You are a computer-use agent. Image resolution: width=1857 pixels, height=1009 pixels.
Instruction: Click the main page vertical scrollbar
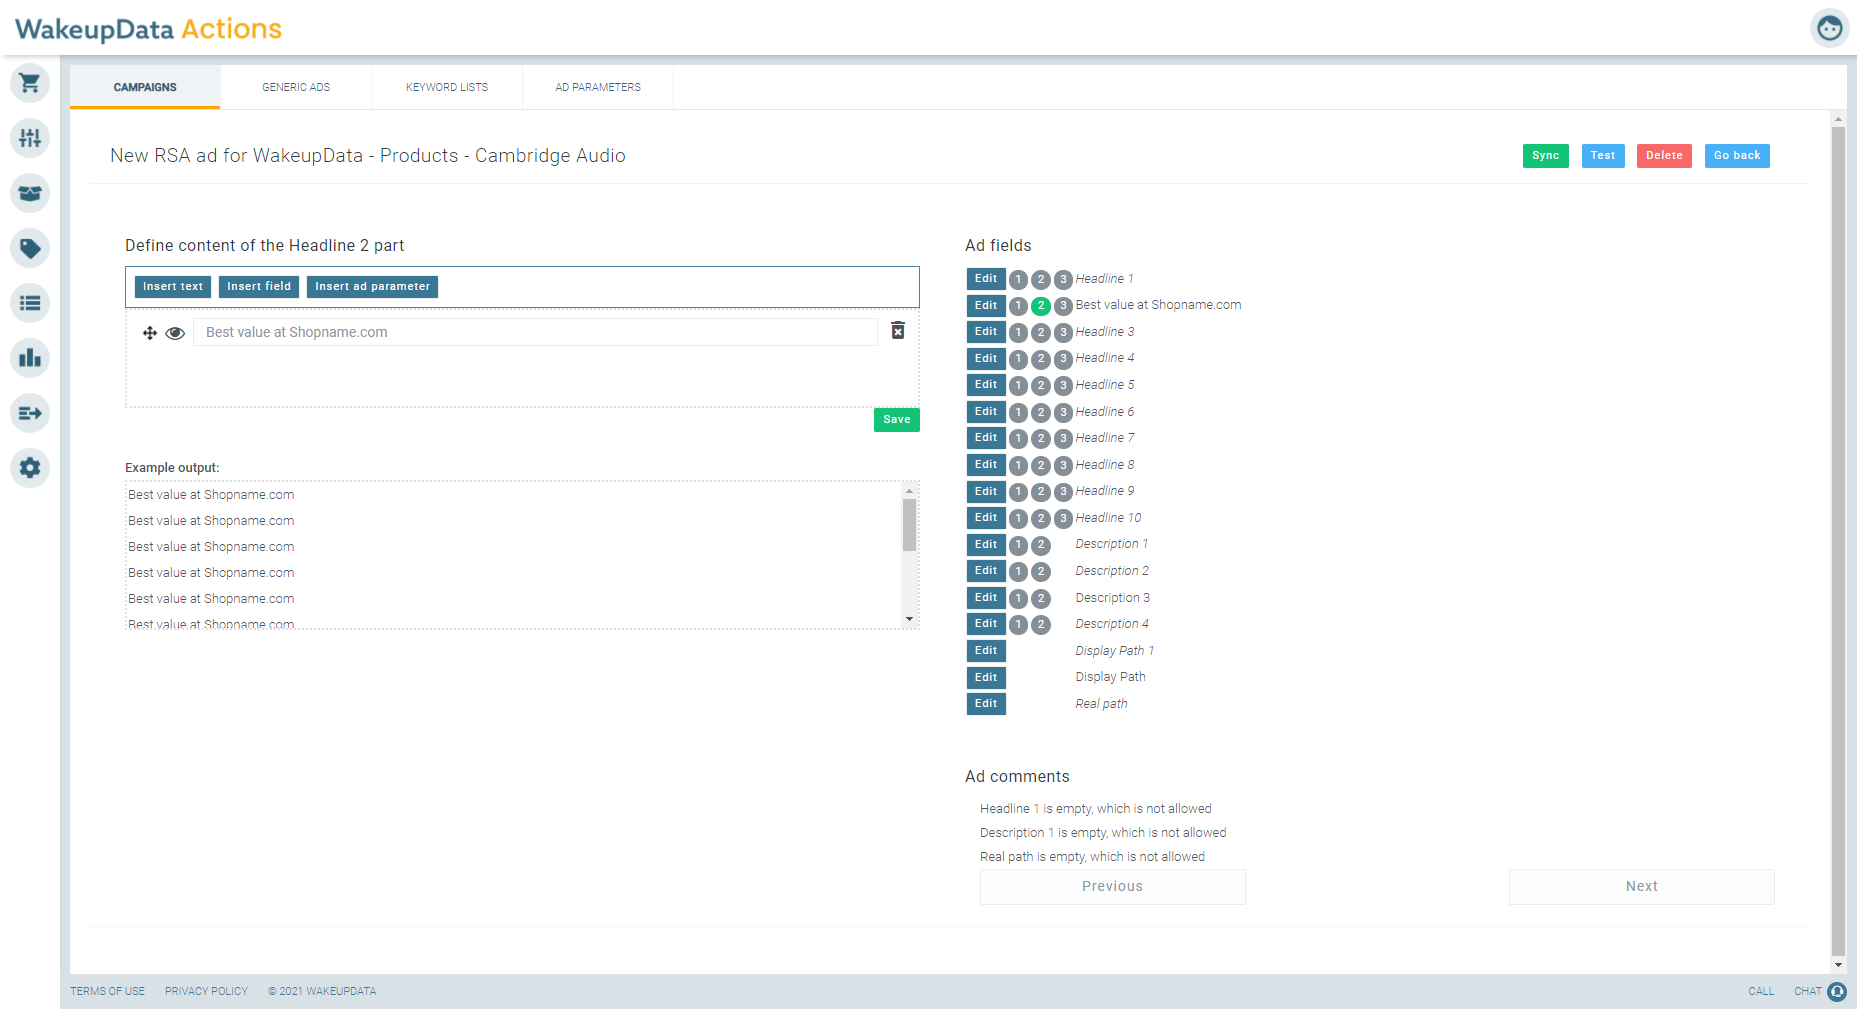(1838, 540)
